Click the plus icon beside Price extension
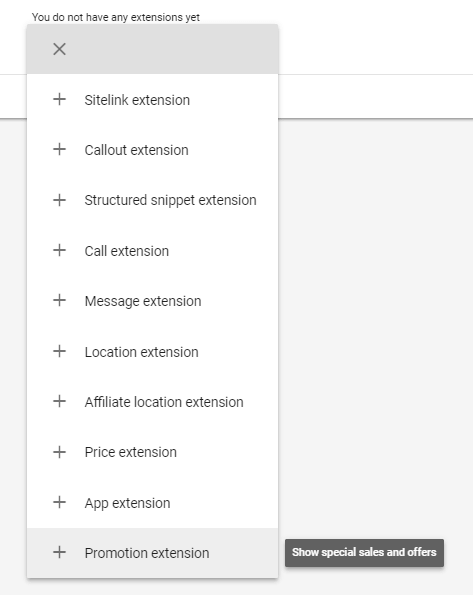 click(x=59, y=452)
